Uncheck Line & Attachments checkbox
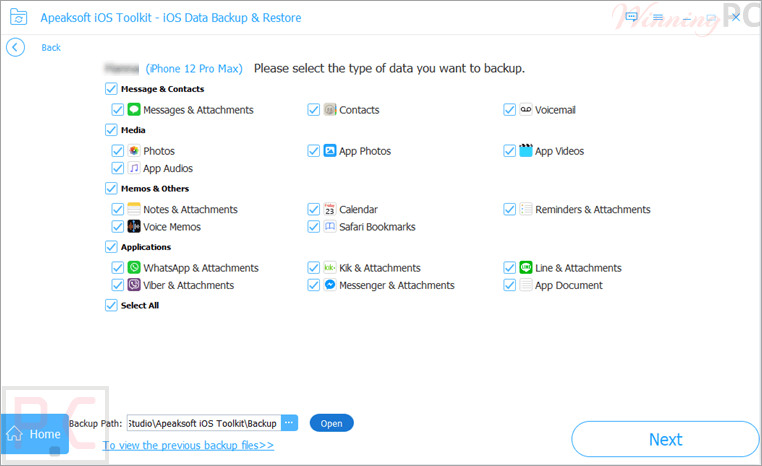Image resolution: width=762 pixels, height=466 pixels. click(x=509, y=268)
